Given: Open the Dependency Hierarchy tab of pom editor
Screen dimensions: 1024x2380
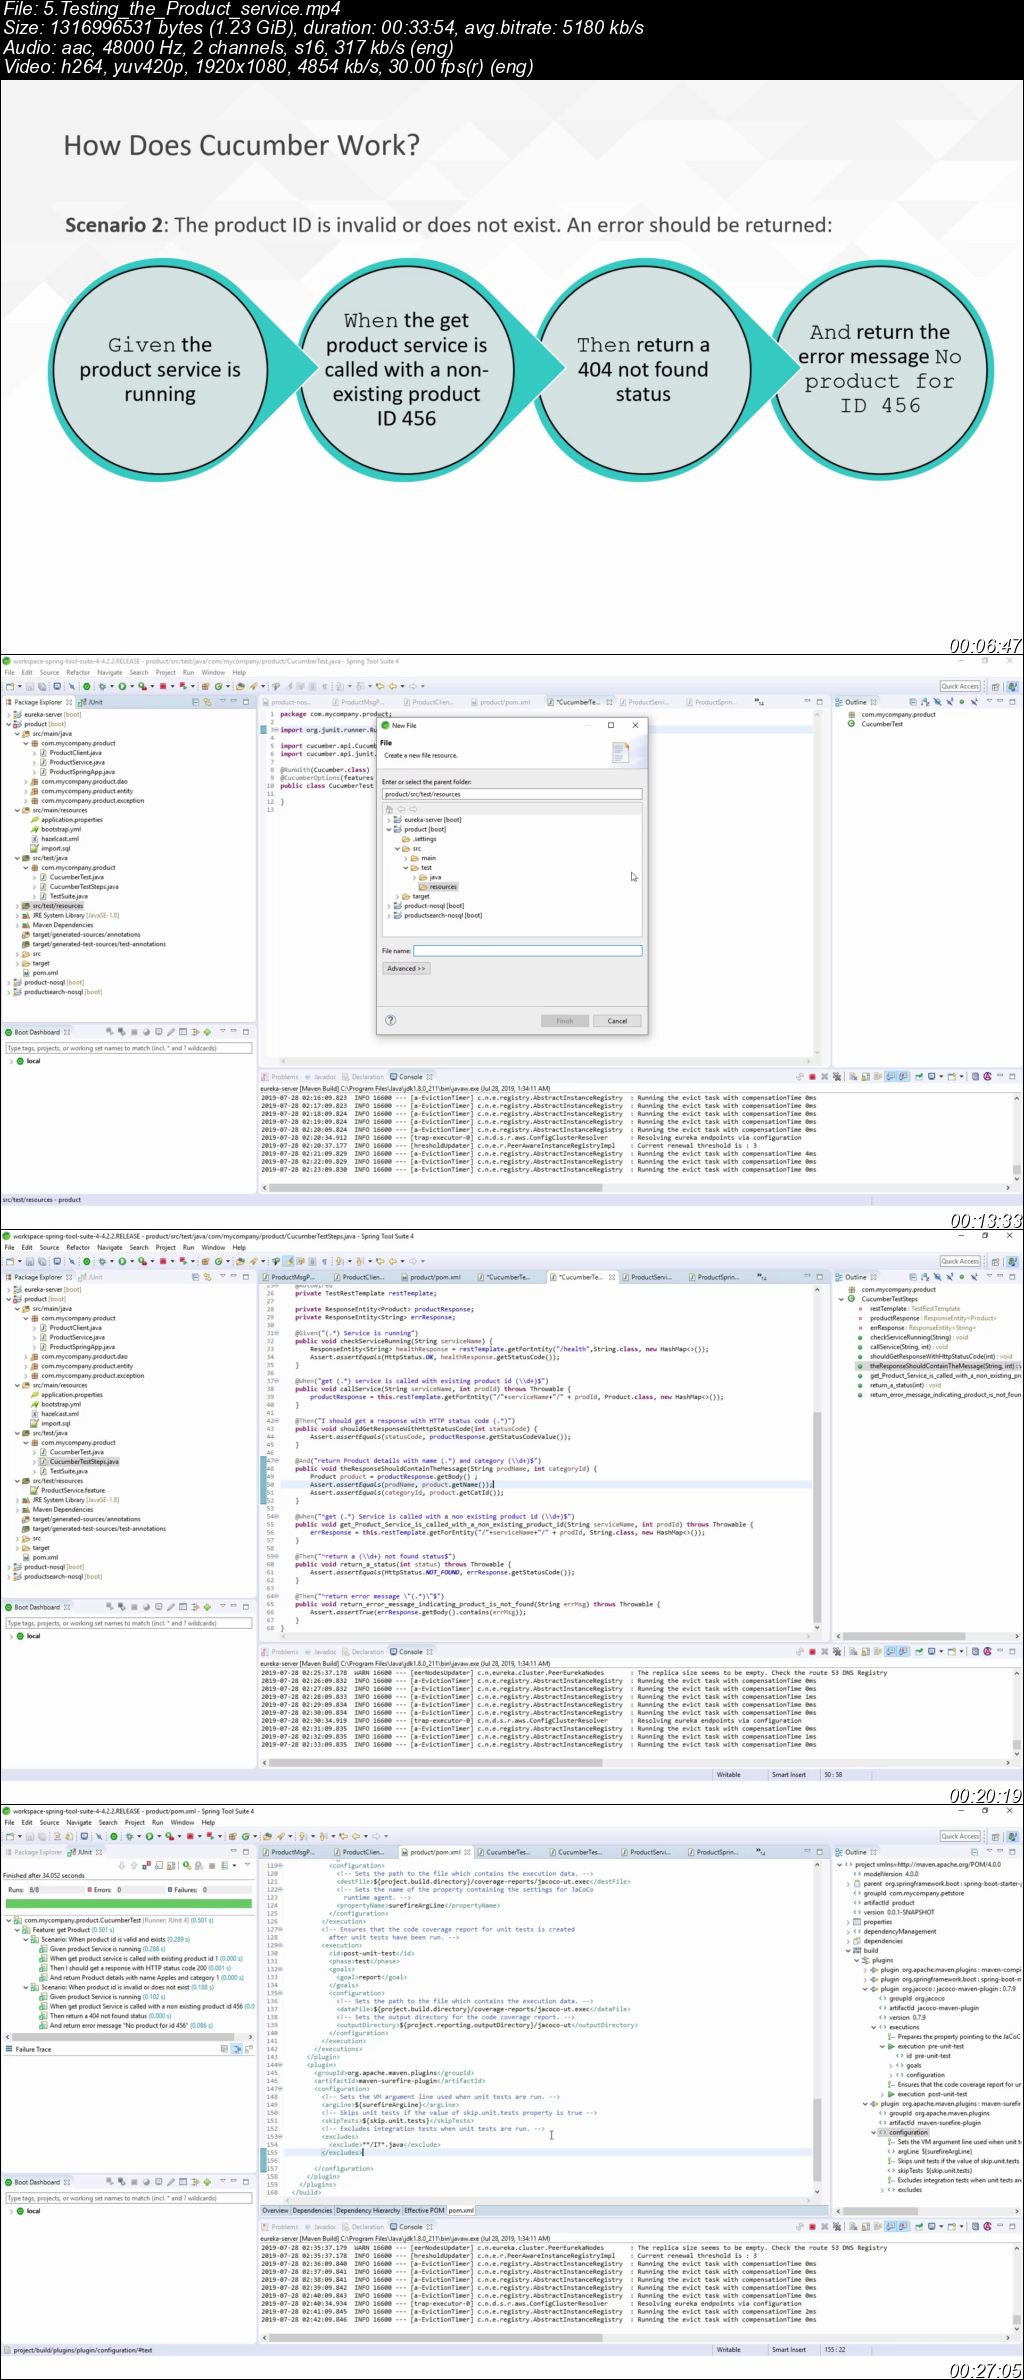Looking at the screenshot, I should pos(366,2210).
